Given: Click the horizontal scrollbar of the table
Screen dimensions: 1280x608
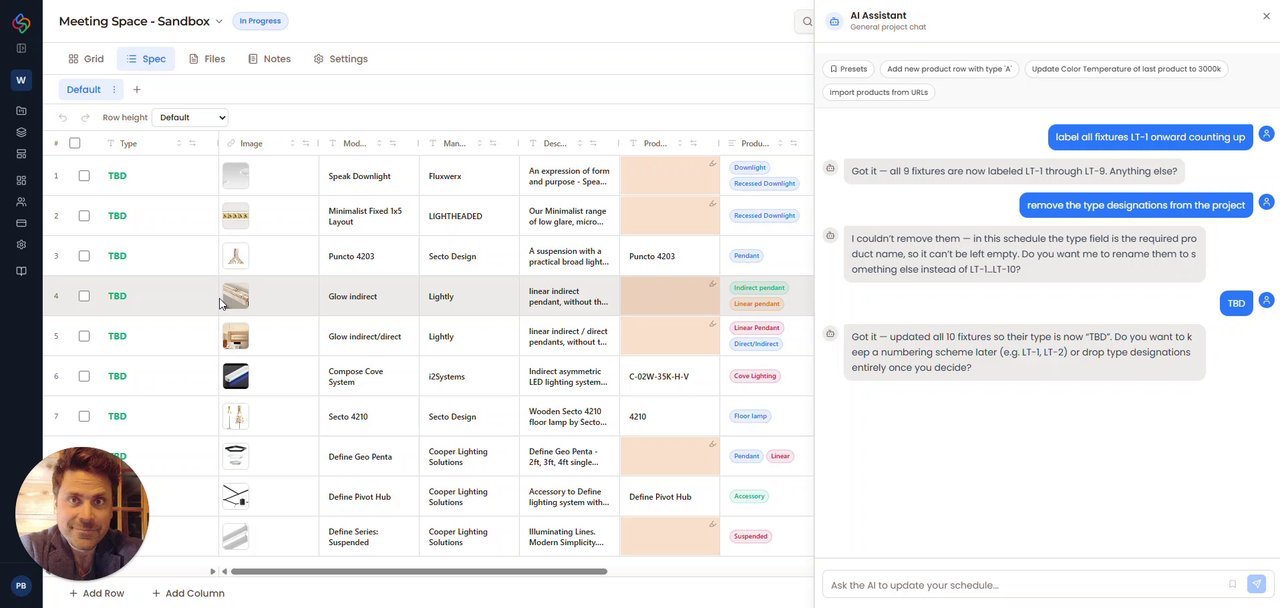Looking at the screenshot, I should 419,572.
